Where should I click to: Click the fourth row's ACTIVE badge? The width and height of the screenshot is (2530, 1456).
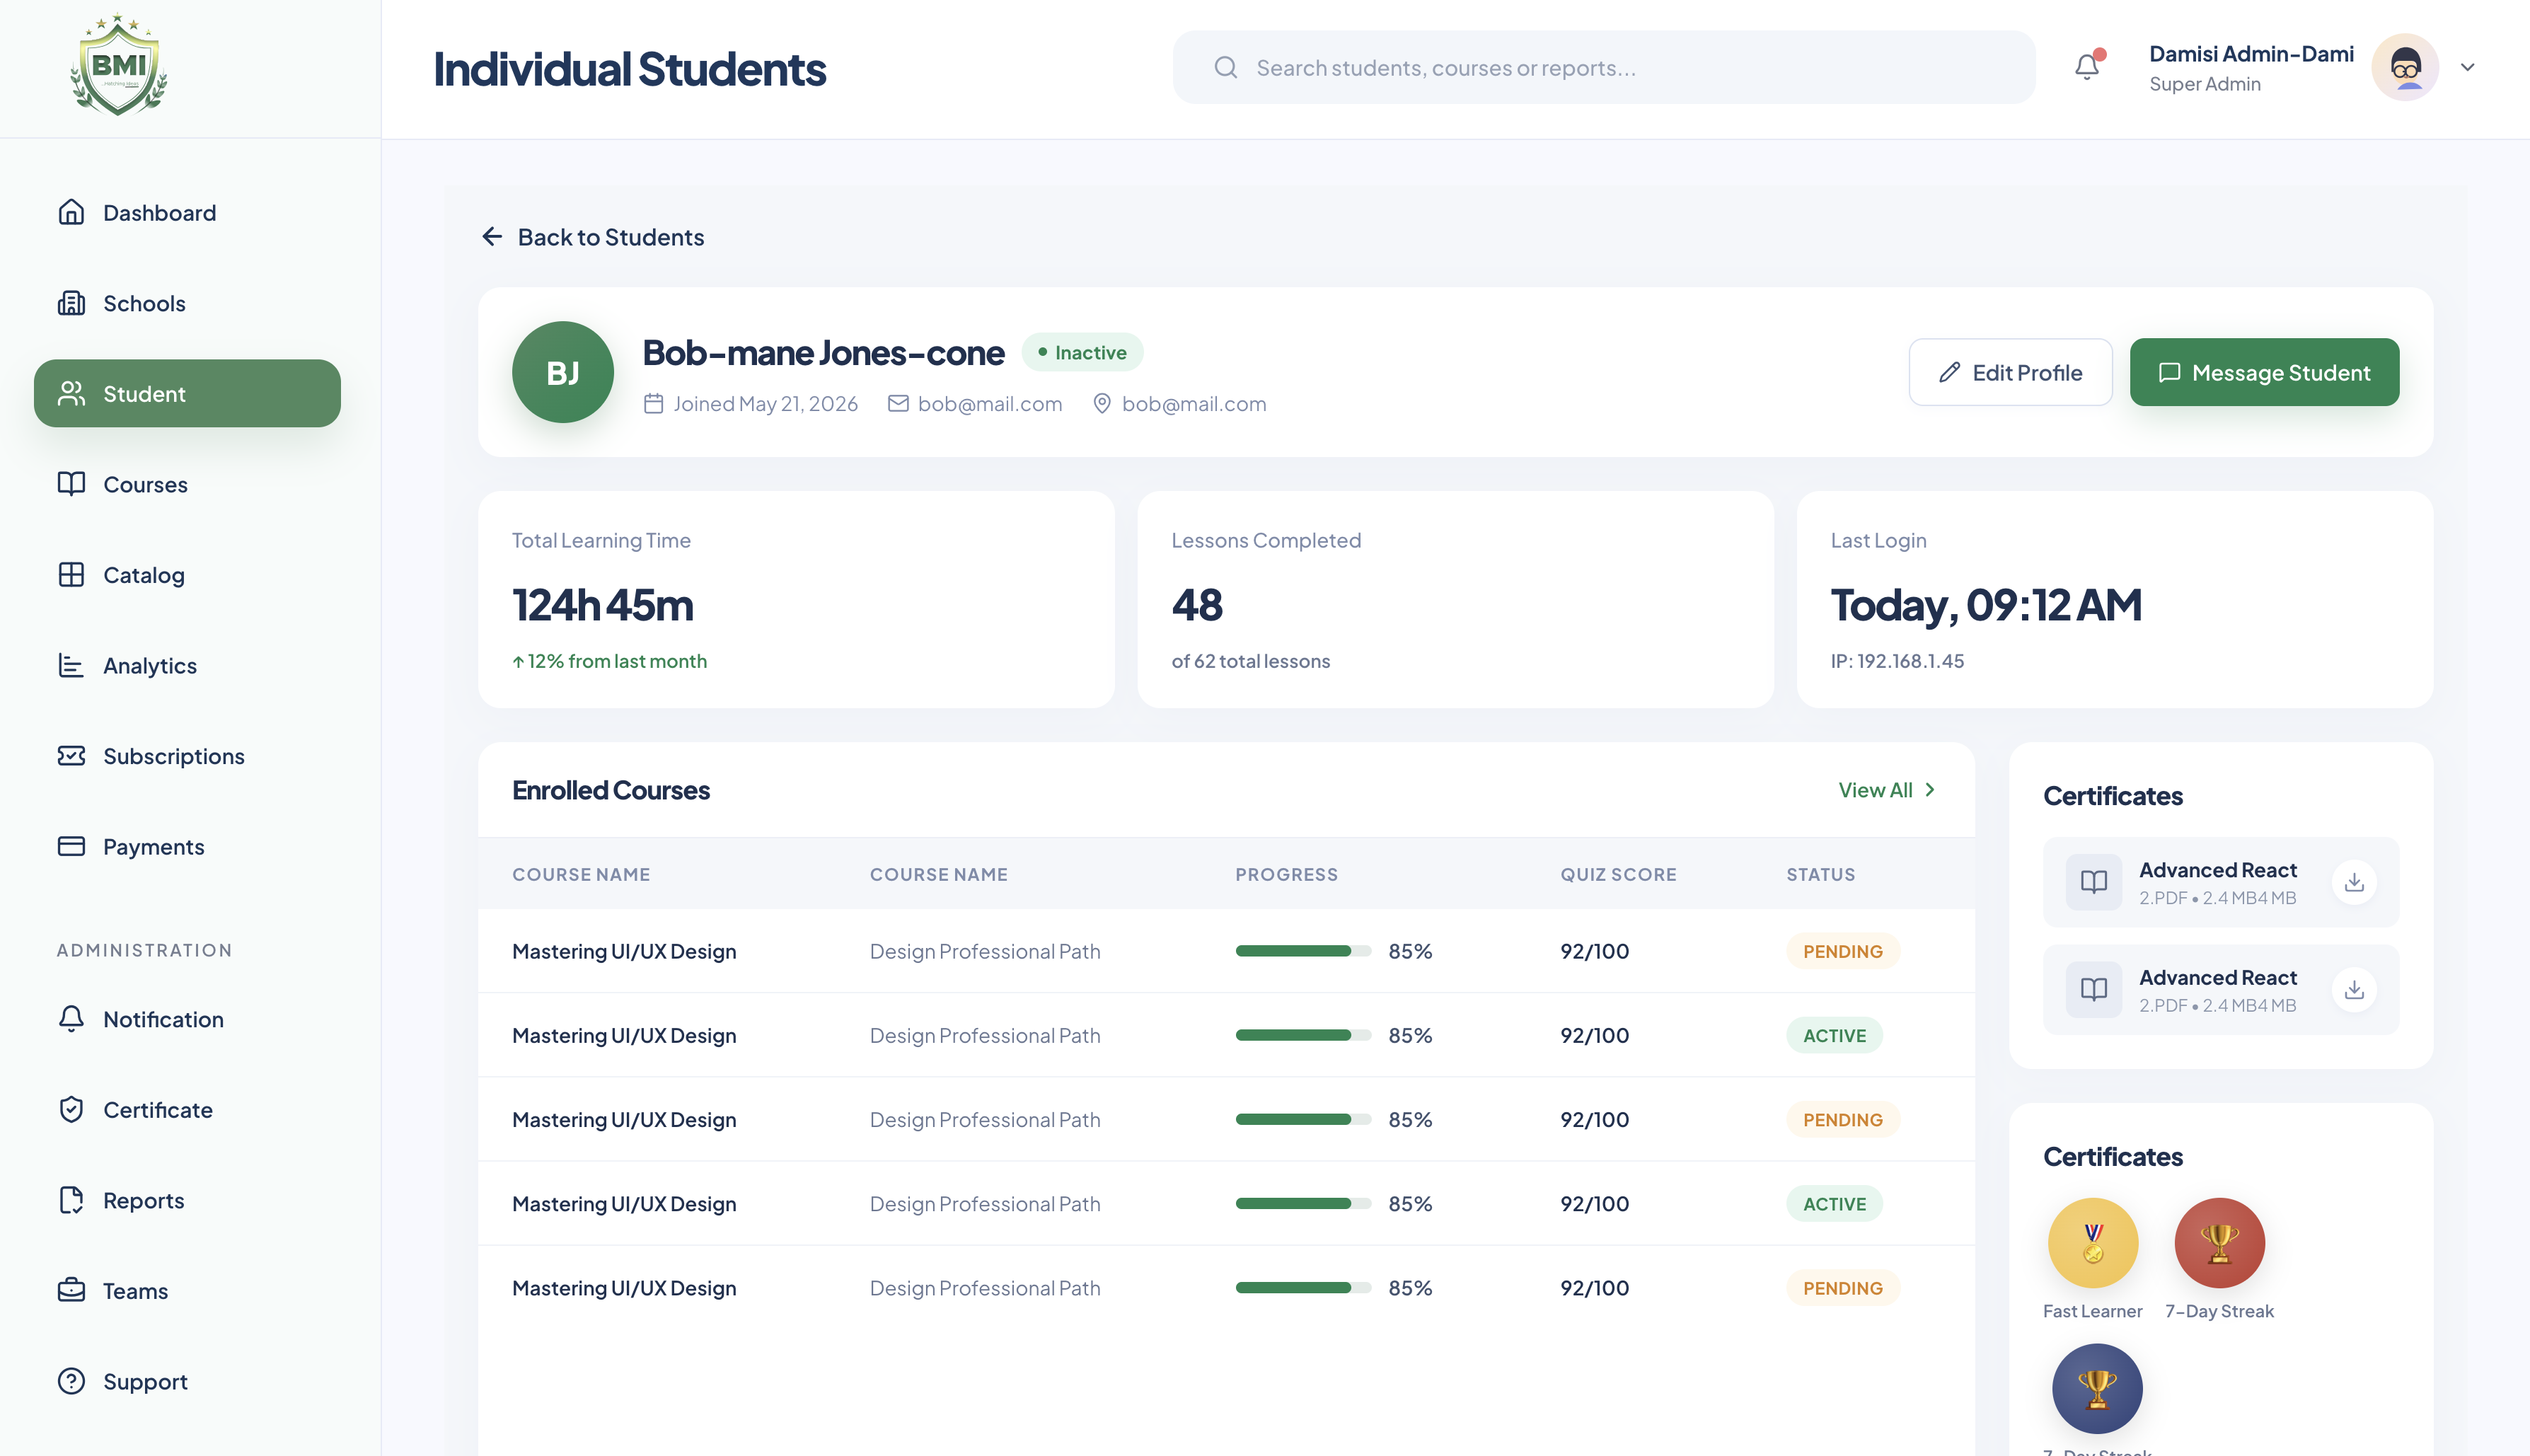[x=1834, y=1204]
